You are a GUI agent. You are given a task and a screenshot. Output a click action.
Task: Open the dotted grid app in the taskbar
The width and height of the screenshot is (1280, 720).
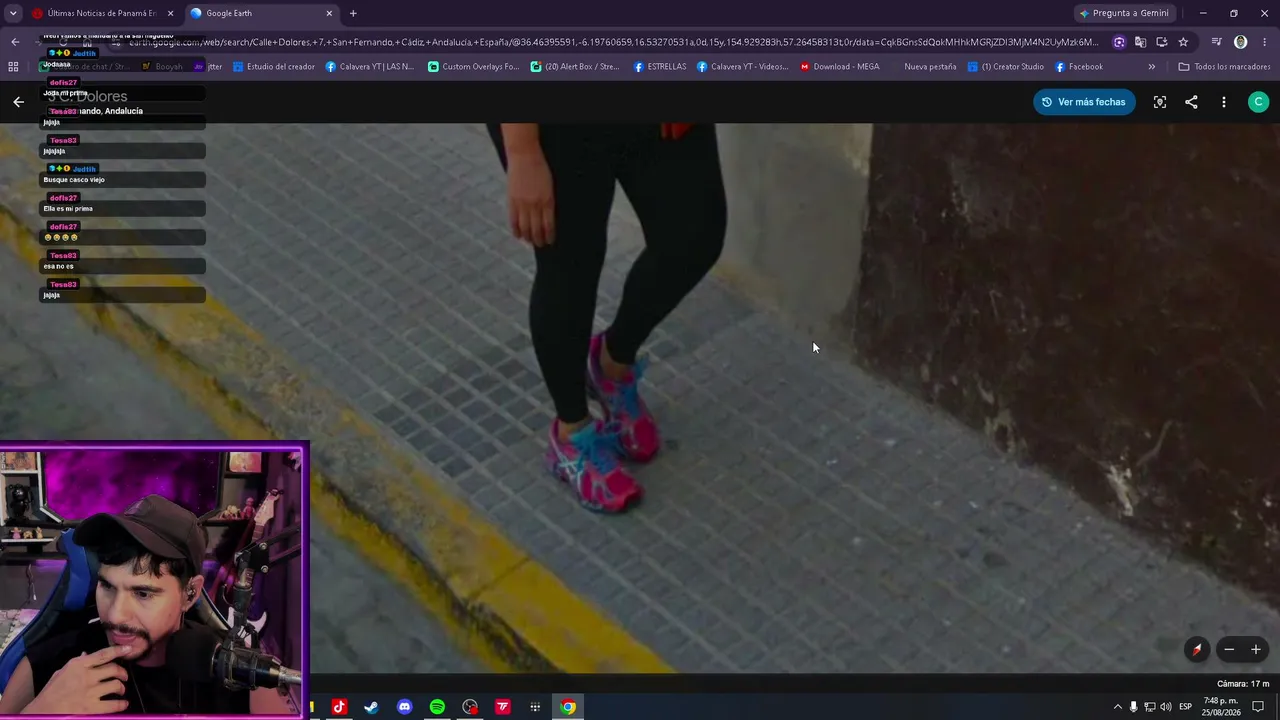[535, 707]
